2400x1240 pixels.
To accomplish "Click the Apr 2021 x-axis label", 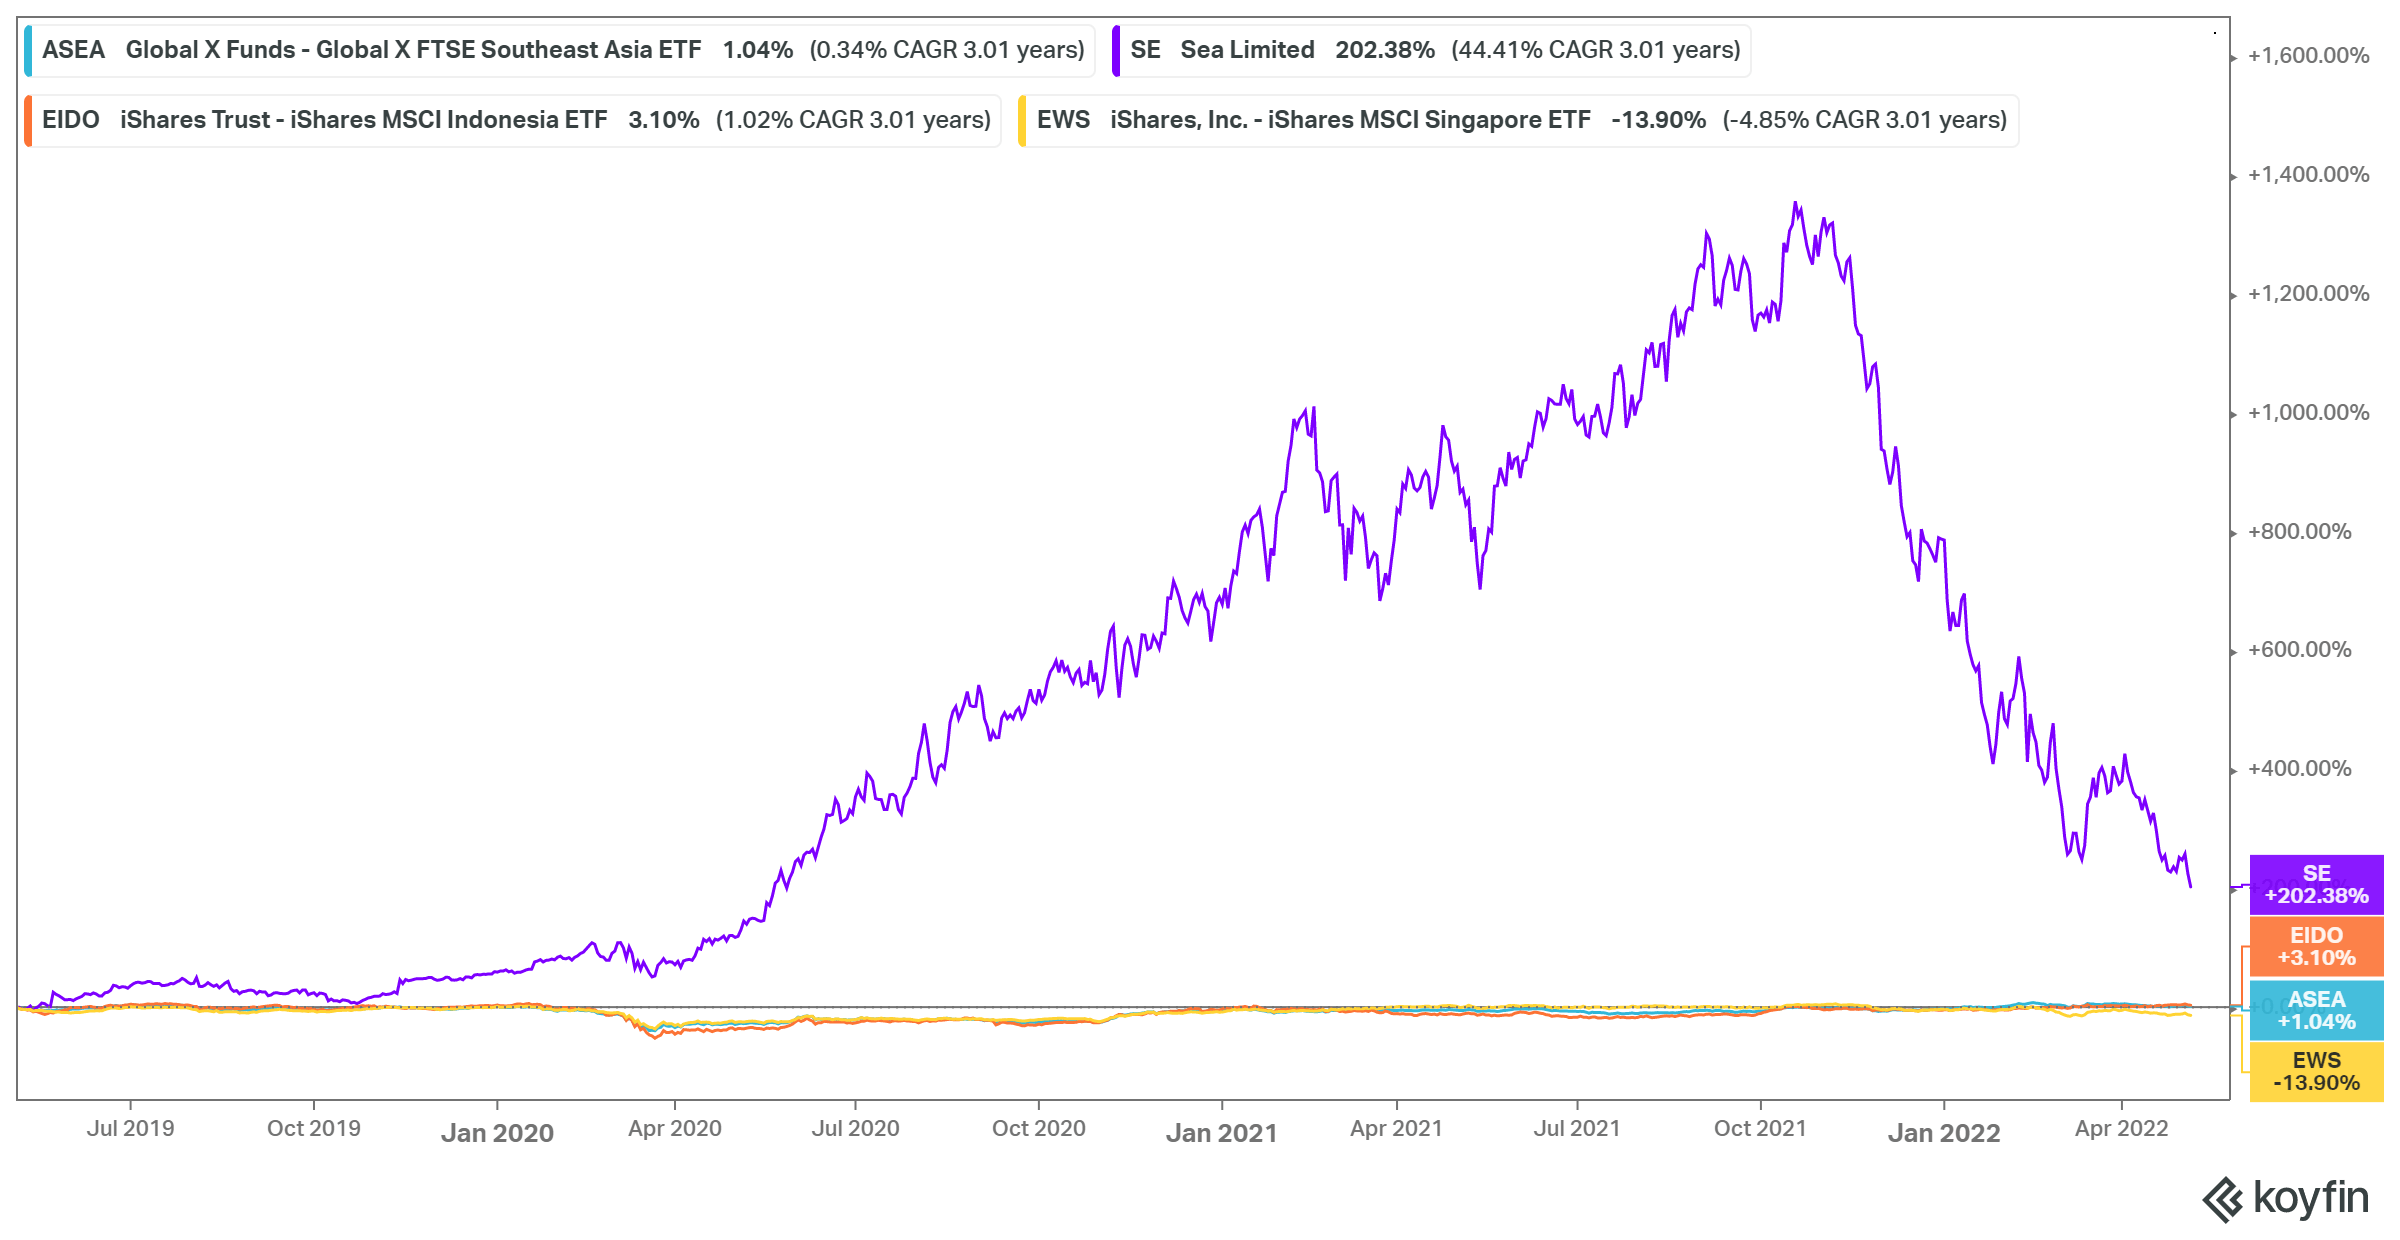I will 1397,1129.
